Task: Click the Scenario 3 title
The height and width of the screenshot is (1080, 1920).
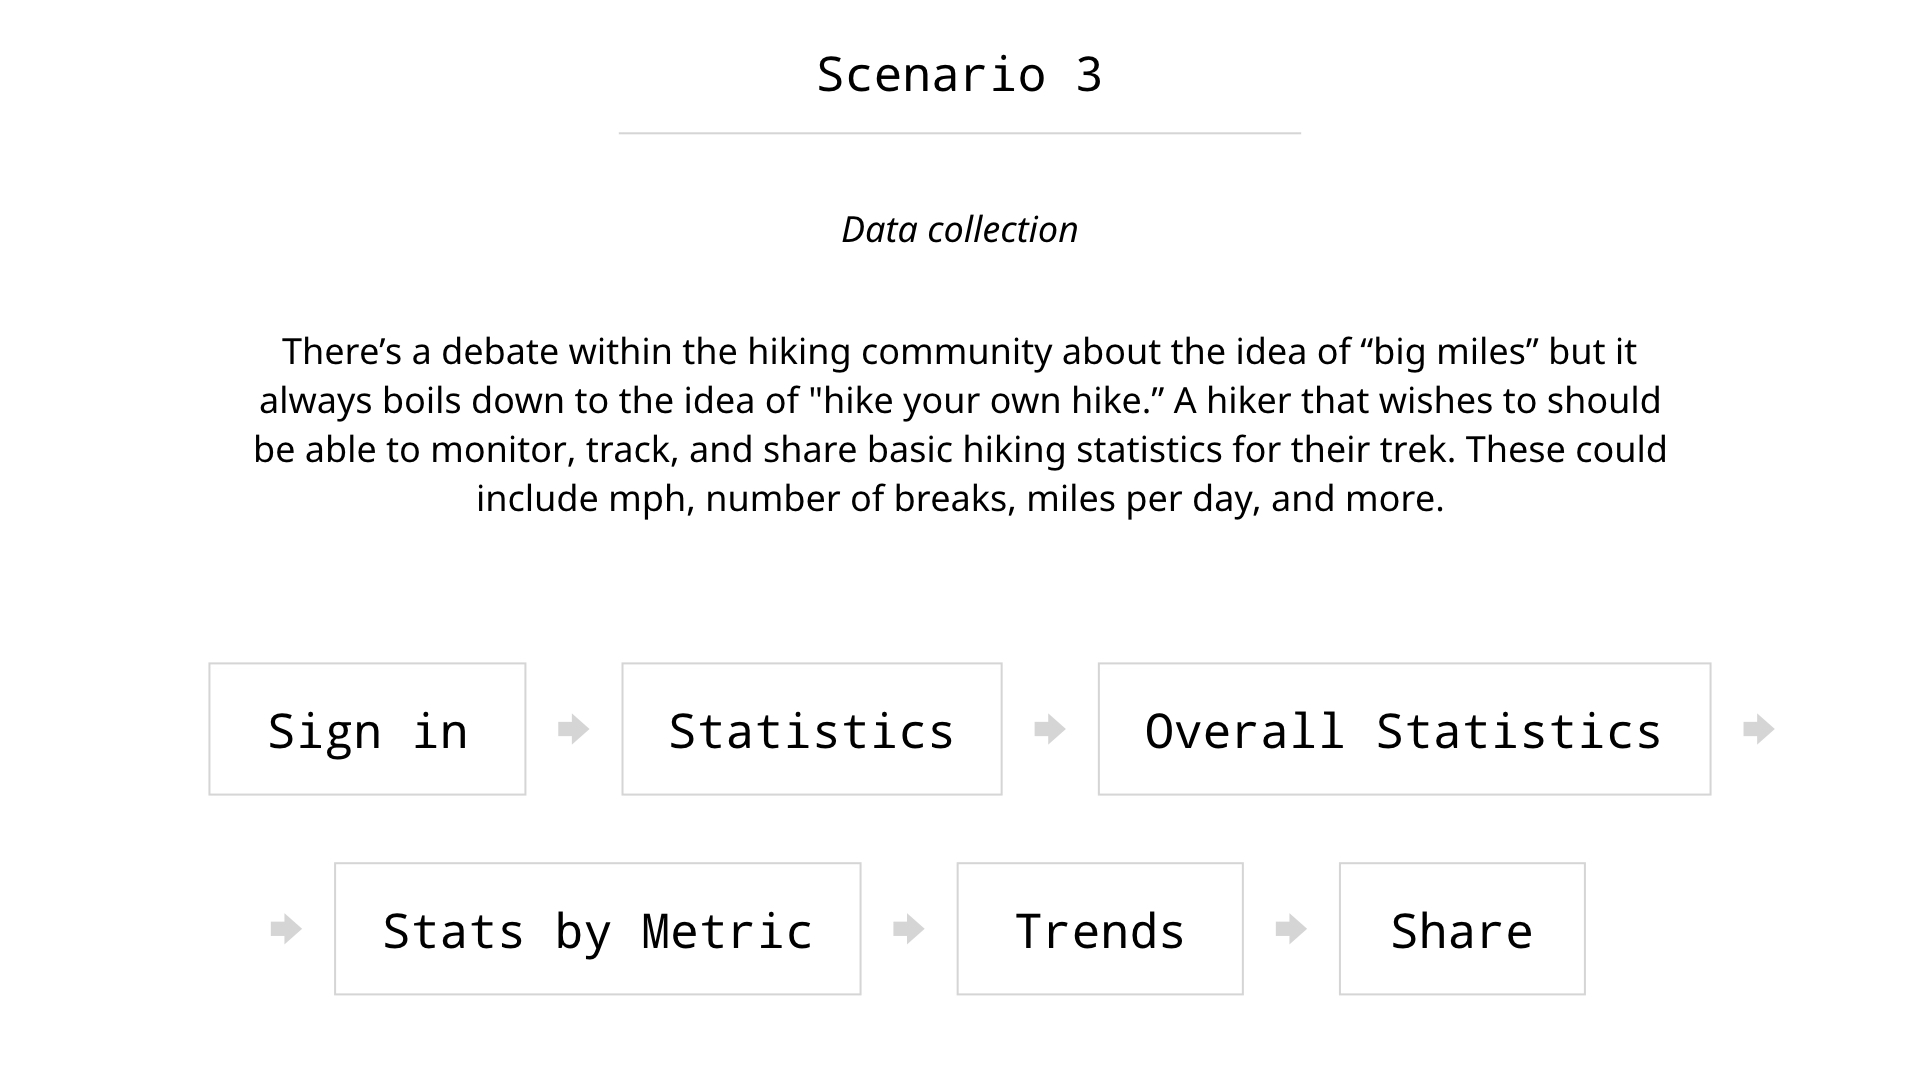Action: [960, 75]
